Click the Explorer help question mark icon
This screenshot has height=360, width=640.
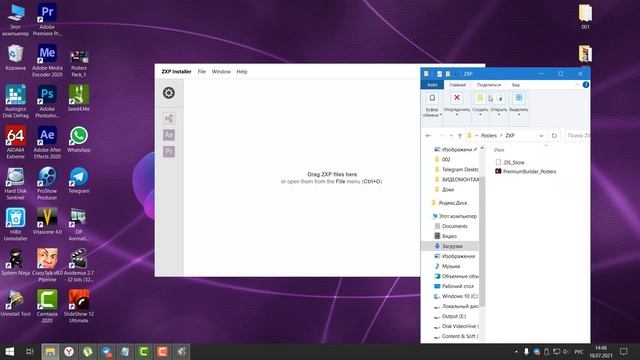(586, 85)
